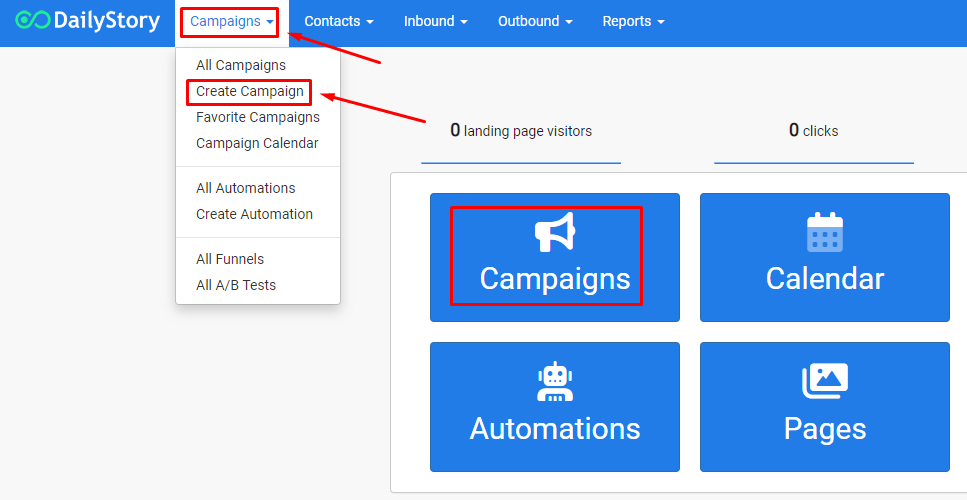
Task: Click the megaphone icon on Campaigns tile
Action: (x=555, y=232)
